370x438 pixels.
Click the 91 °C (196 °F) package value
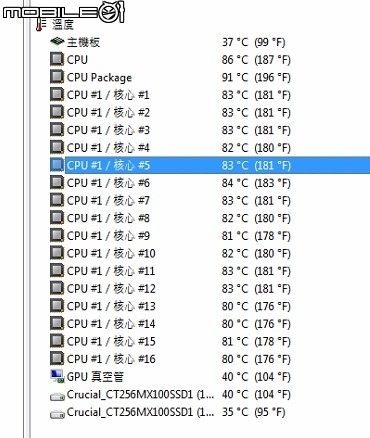coord(256,78)
